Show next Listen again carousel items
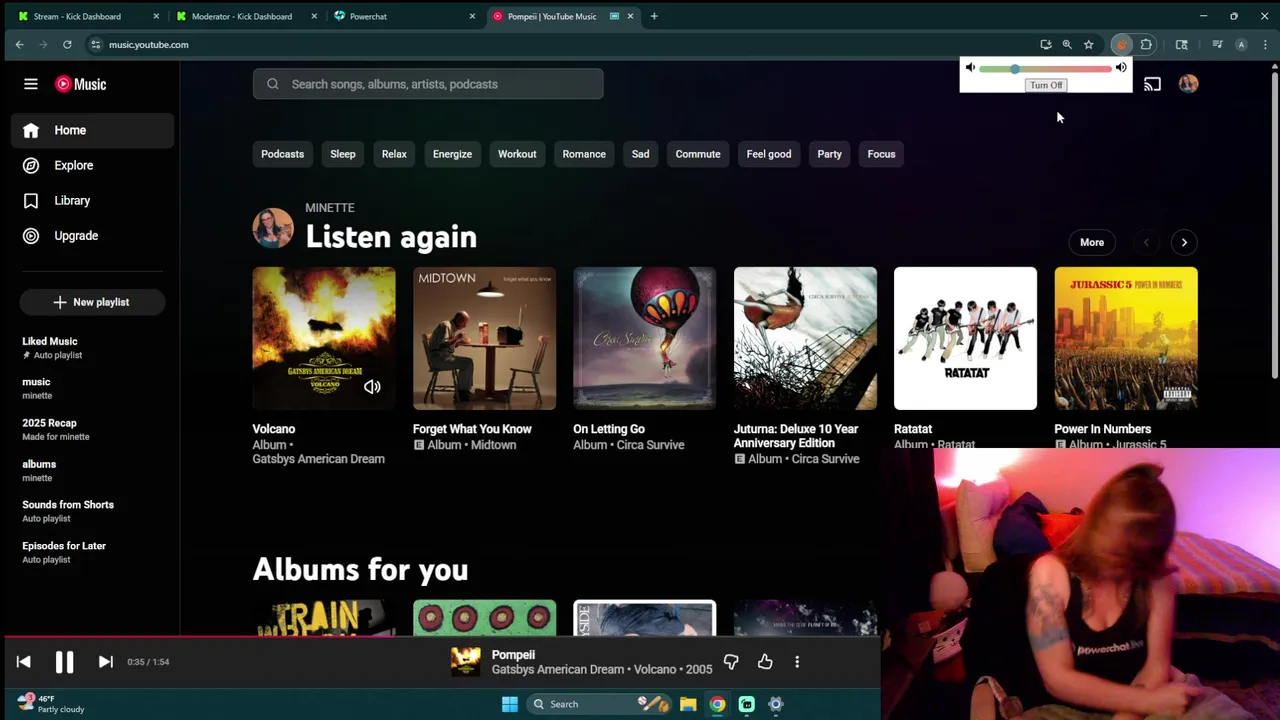1280x720 pixels. click(1184, 242)
